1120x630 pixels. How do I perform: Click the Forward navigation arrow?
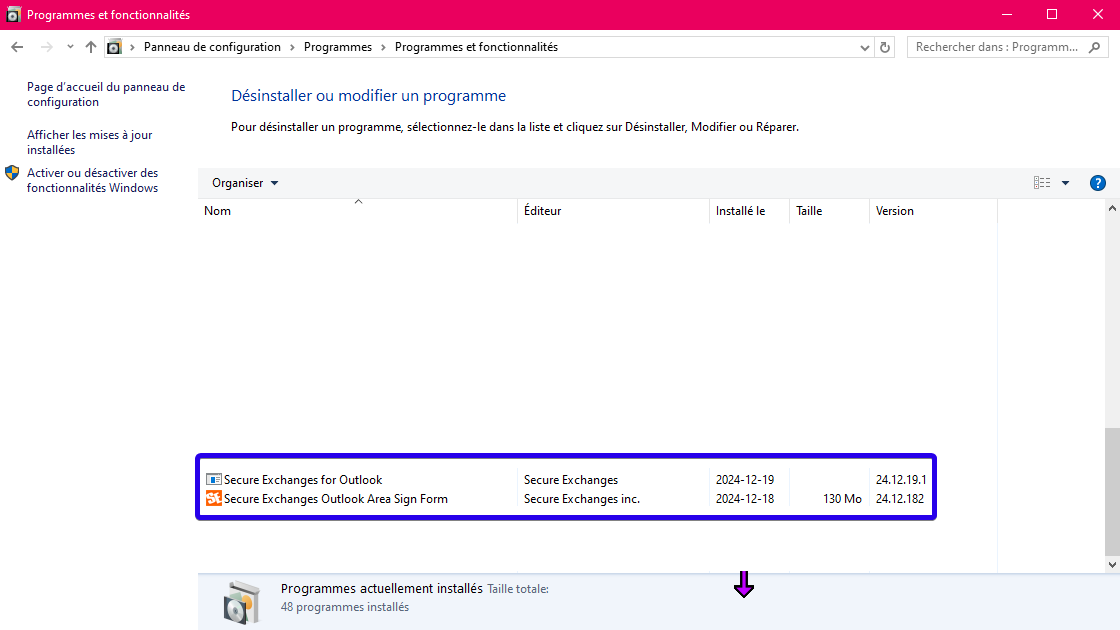tap(46, 47)
